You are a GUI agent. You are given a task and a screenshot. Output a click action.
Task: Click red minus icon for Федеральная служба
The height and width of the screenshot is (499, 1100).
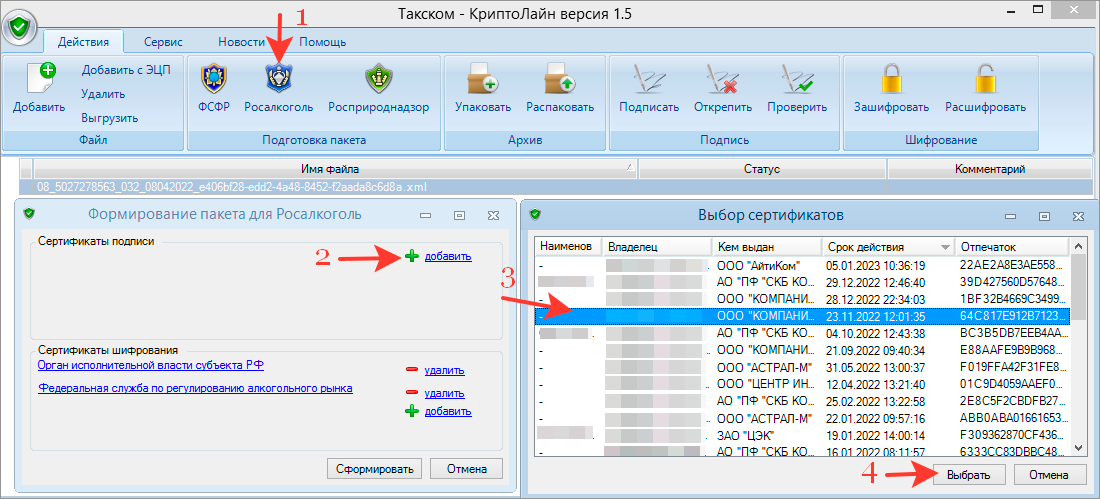[412, 393]
